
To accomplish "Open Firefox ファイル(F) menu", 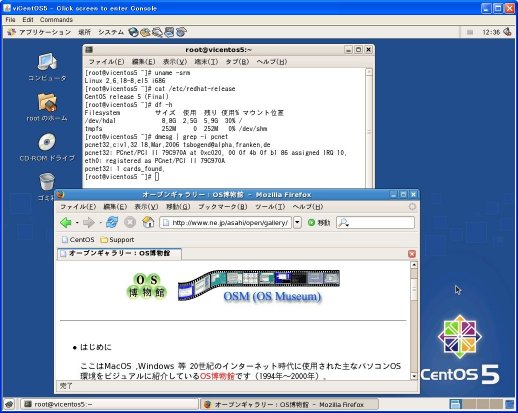I will (x=78, y=207).
